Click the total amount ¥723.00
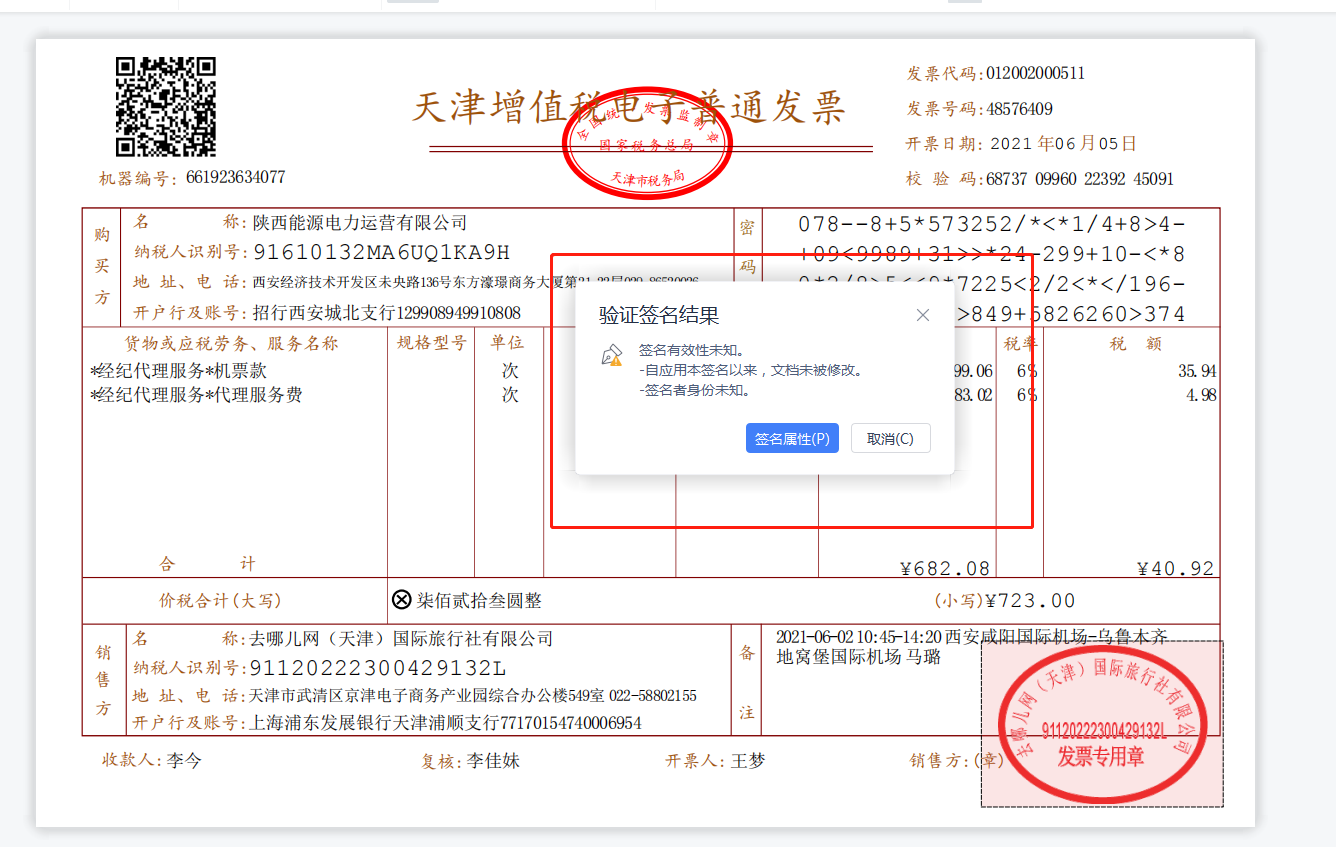This screenshot has height=847, width=1336. coord(1030,601)
